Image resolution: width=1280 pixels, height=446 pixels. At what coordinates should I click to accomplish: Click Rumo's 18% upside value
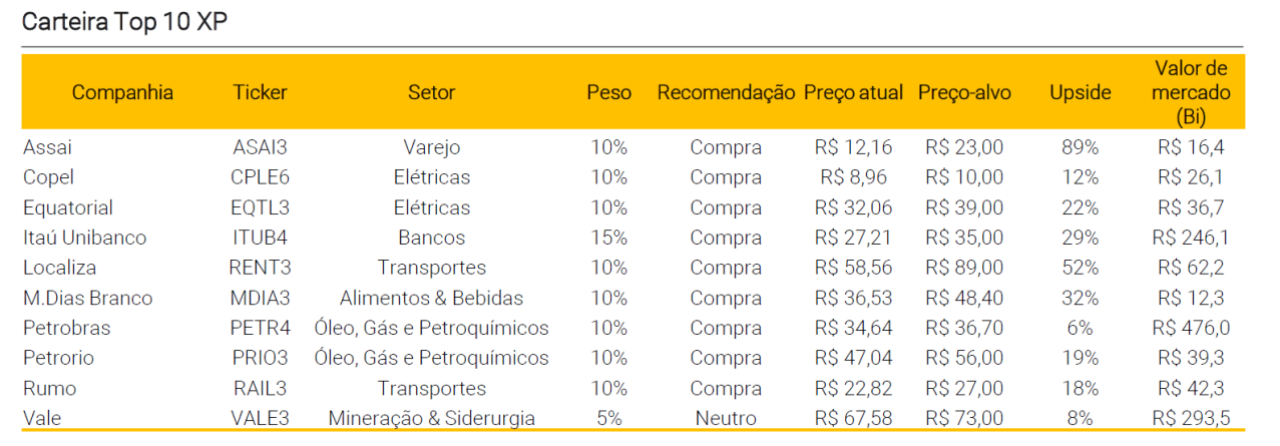point(1080,388)
